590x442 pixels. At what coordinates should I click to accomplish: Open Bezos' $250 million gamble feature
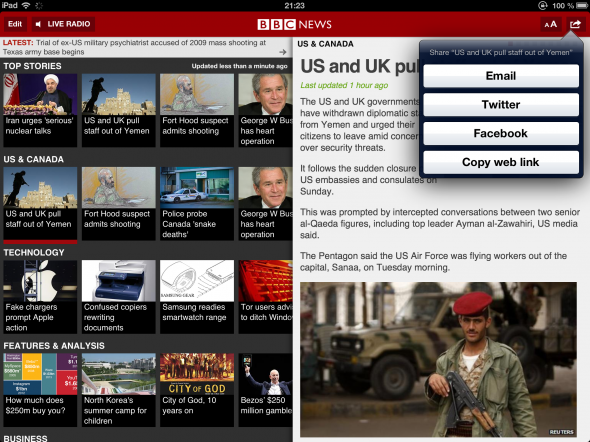pyautogui.click(x=266, y=390)
